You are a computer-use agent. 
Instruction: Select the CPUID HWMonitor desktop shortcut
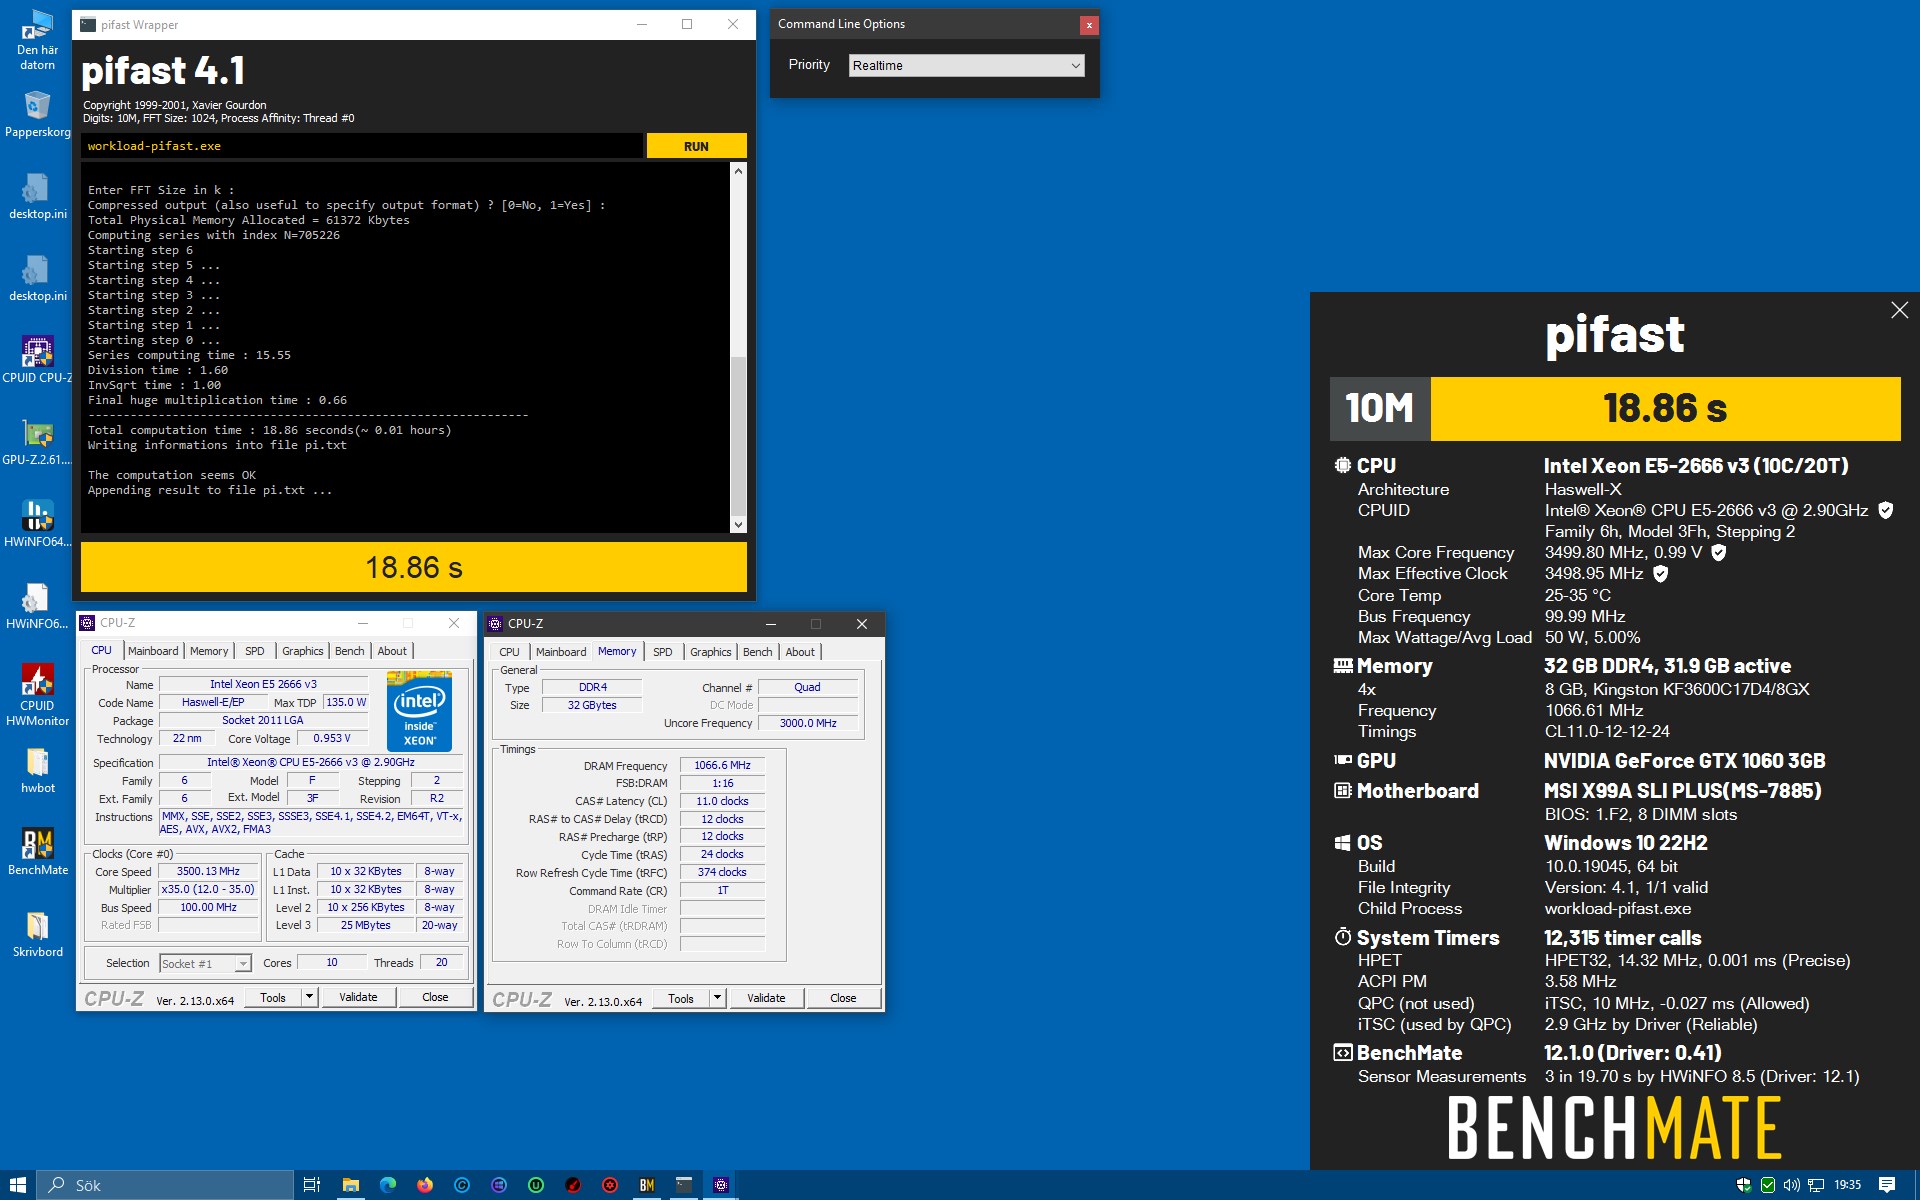[x=37, y=694]
